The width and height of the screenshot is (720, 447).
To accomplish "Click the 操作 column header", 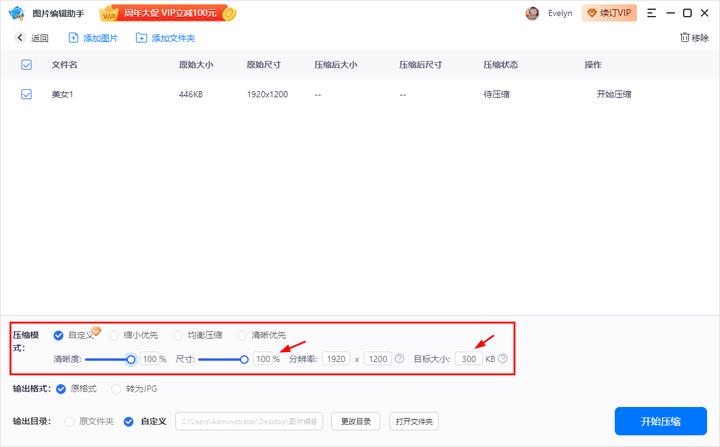I will pos(593,65).
